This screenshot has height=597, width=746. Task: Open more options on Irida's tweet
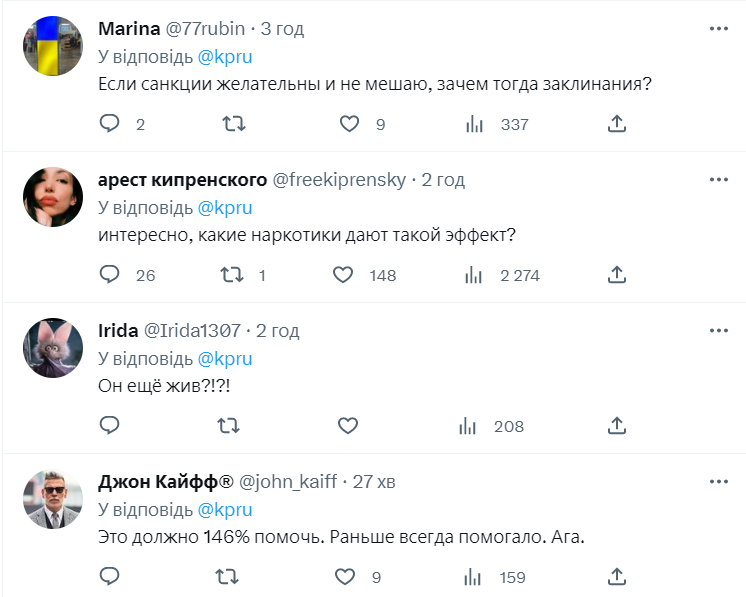(x=718, y=331)
